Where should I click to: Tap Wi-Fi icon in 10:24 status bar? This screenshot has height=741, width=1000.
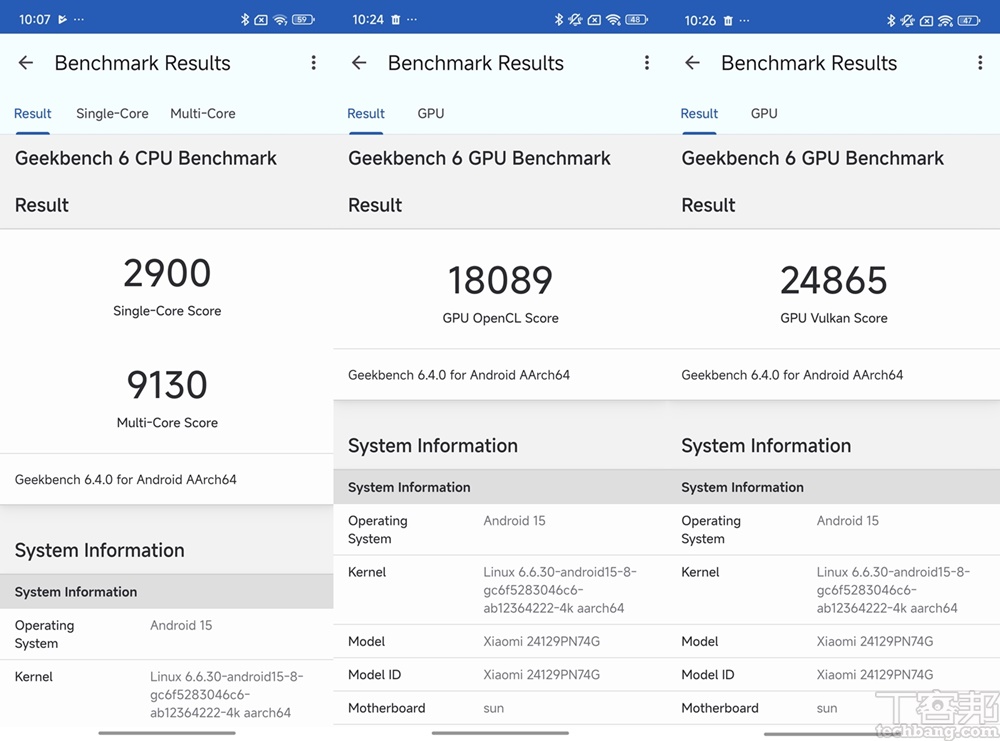coord(614,20)
